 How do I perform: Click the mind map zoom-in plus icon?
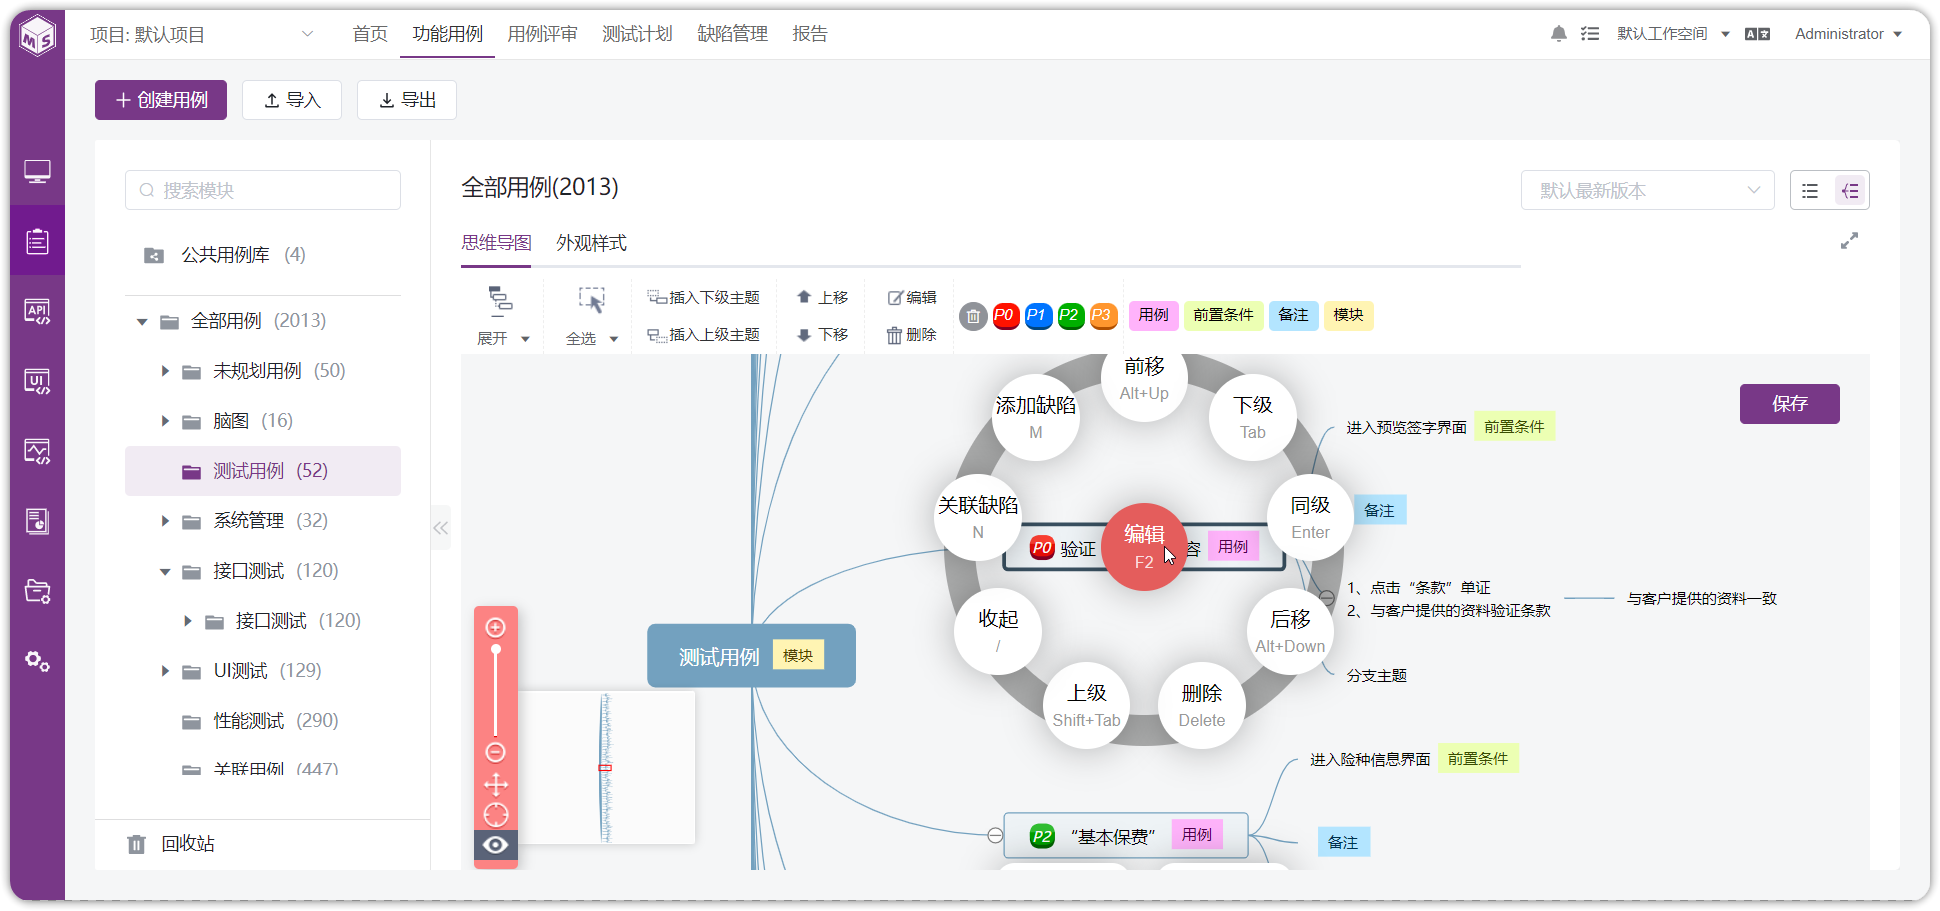click(x=495, y=627)
